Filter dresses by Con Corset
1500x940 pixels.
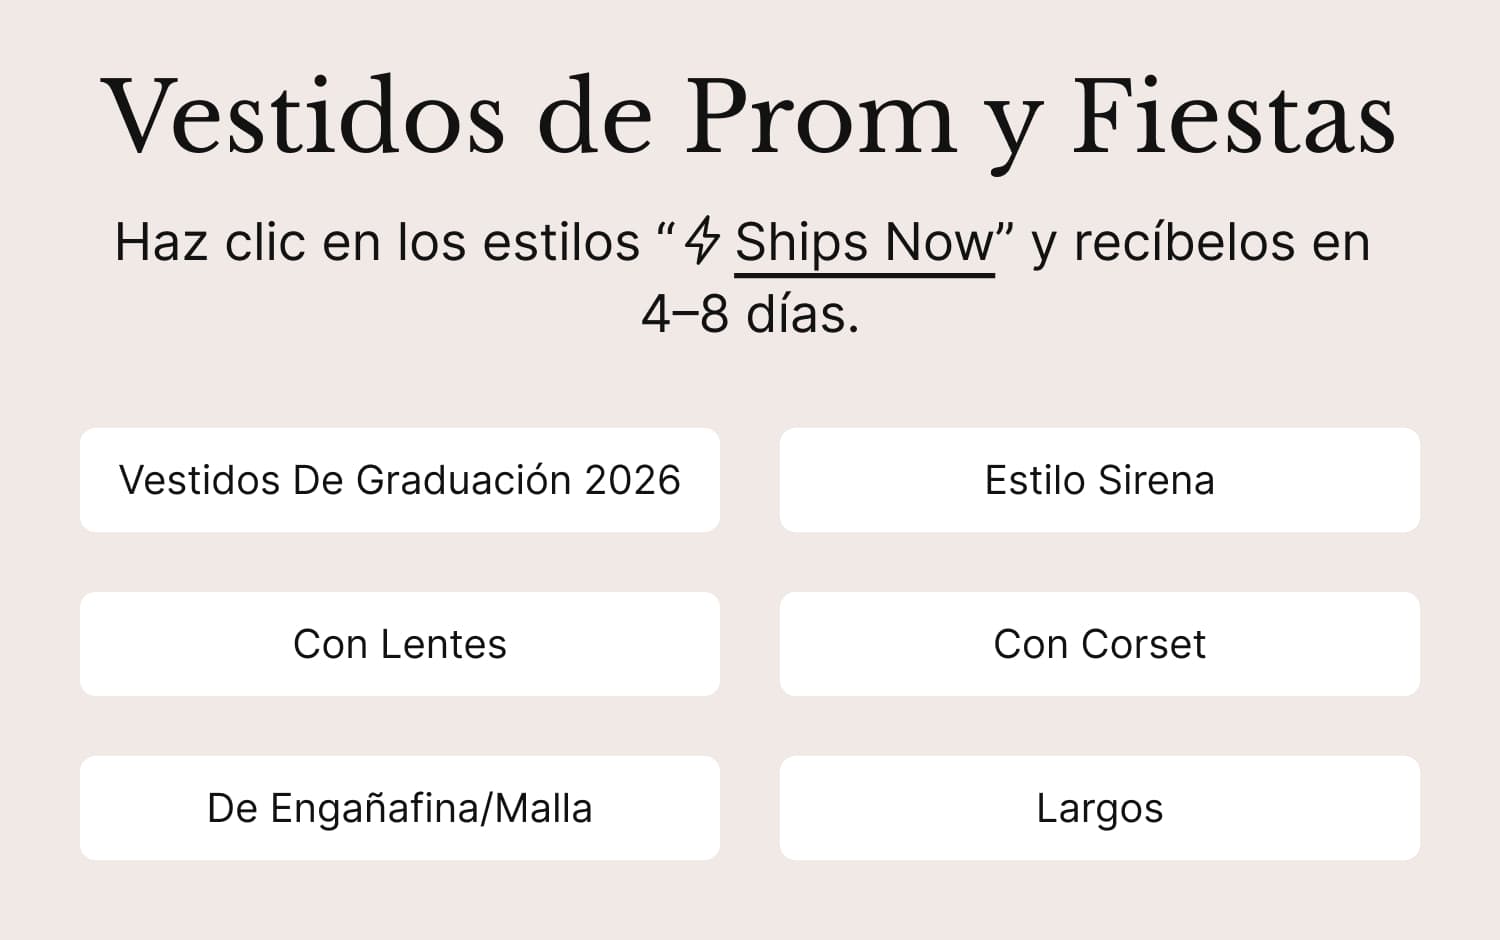click(1099, 644)
